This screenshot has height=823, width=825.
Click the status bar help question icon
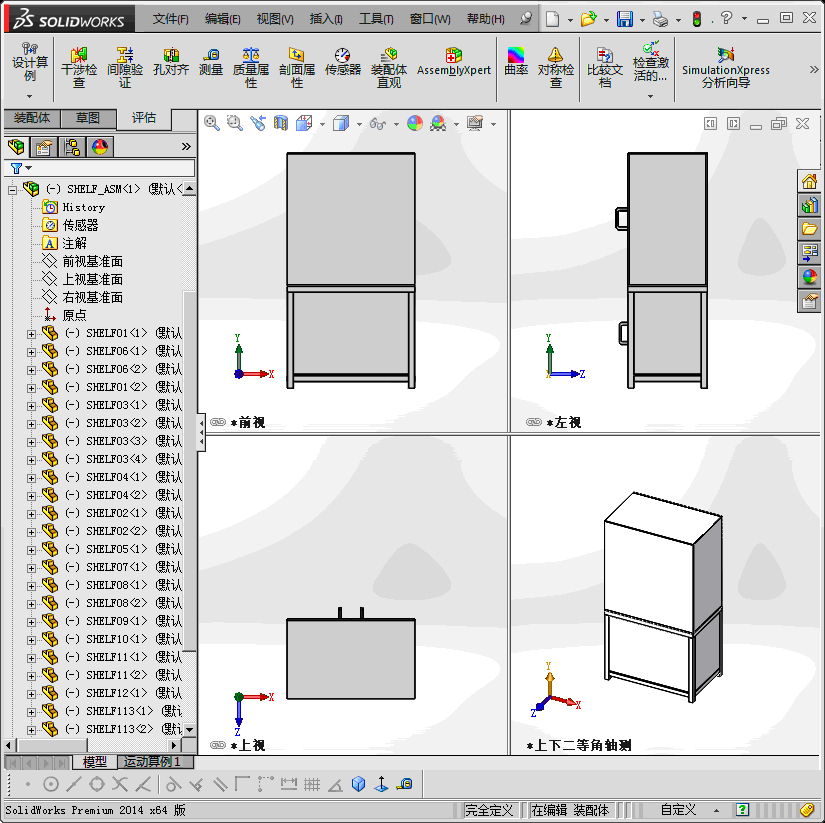(742, 810)
